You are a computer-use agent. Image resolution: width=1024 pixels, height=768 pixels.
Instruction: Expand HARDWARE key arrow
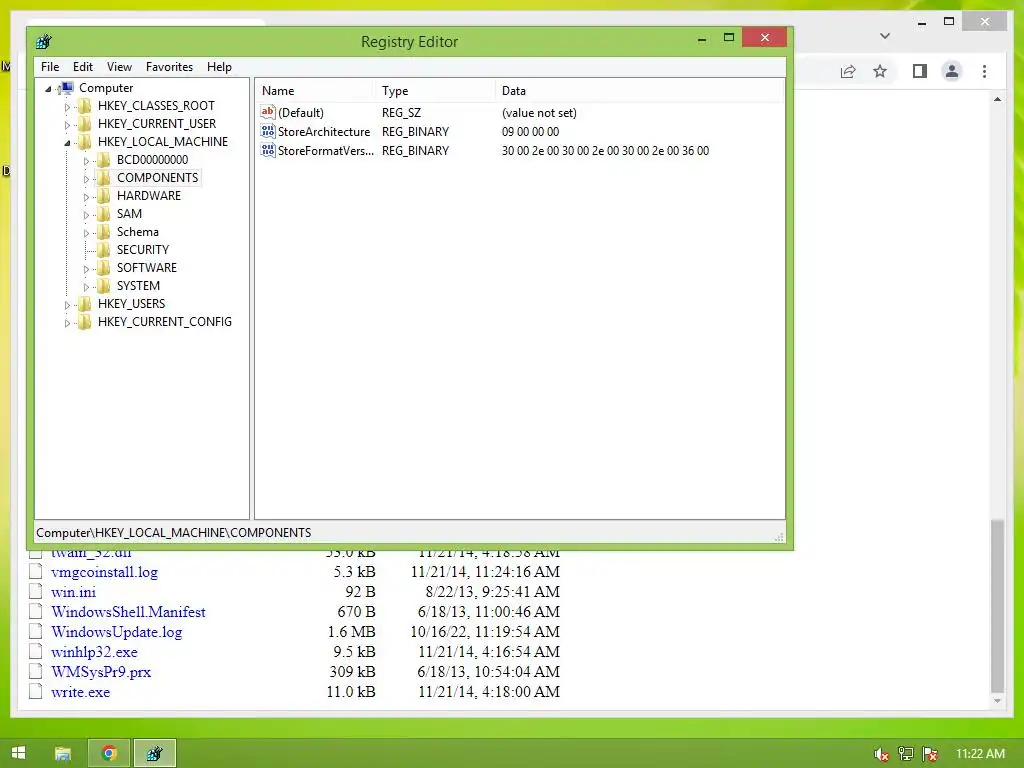click(x=86, y=197)
